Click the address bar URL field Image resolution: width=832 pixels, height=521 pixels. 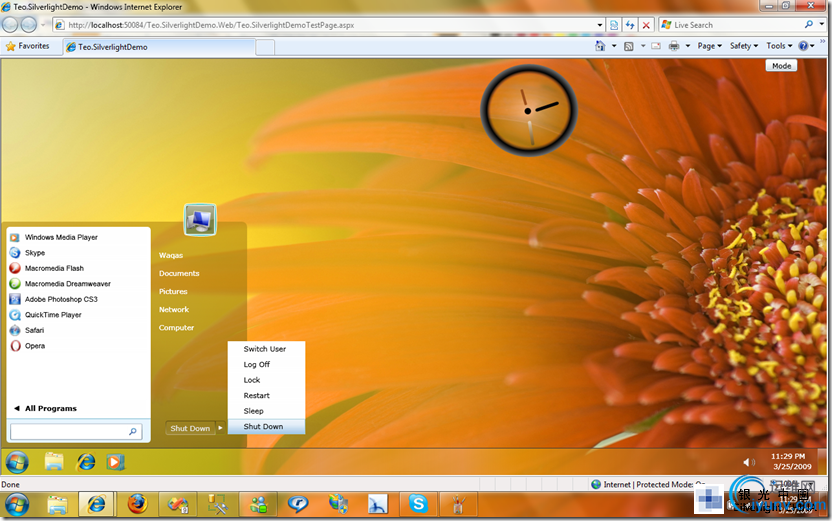tap(324, 25)
